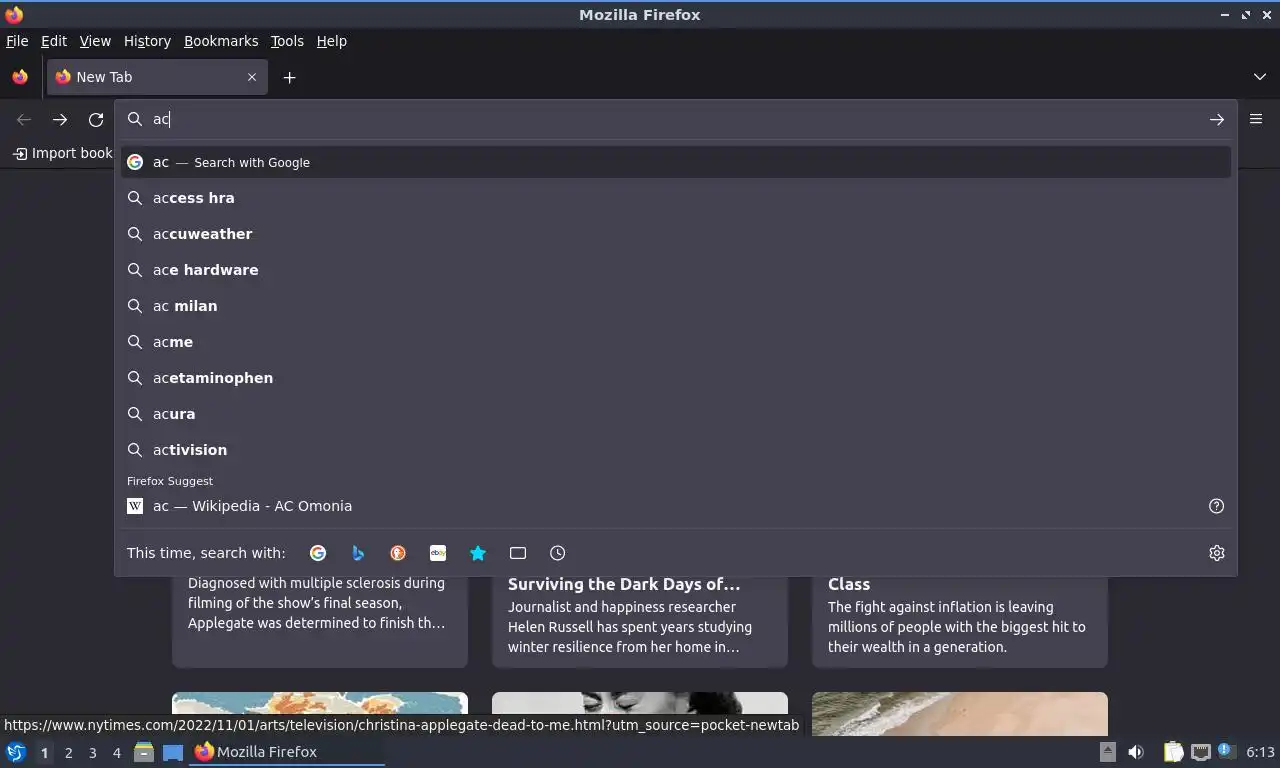1280x768 pixels.
Task: Choose the 'activision' suggestion
Action: [x=676, y=450]
